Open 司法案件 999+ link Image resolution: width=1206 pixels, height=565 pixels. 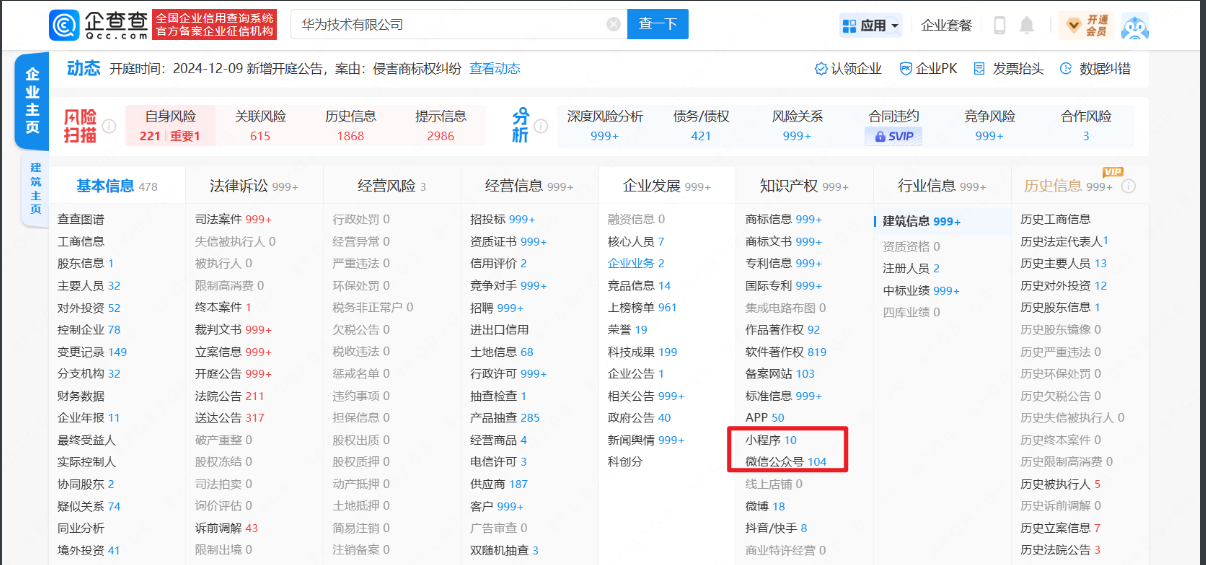click(x=233, y=219)
